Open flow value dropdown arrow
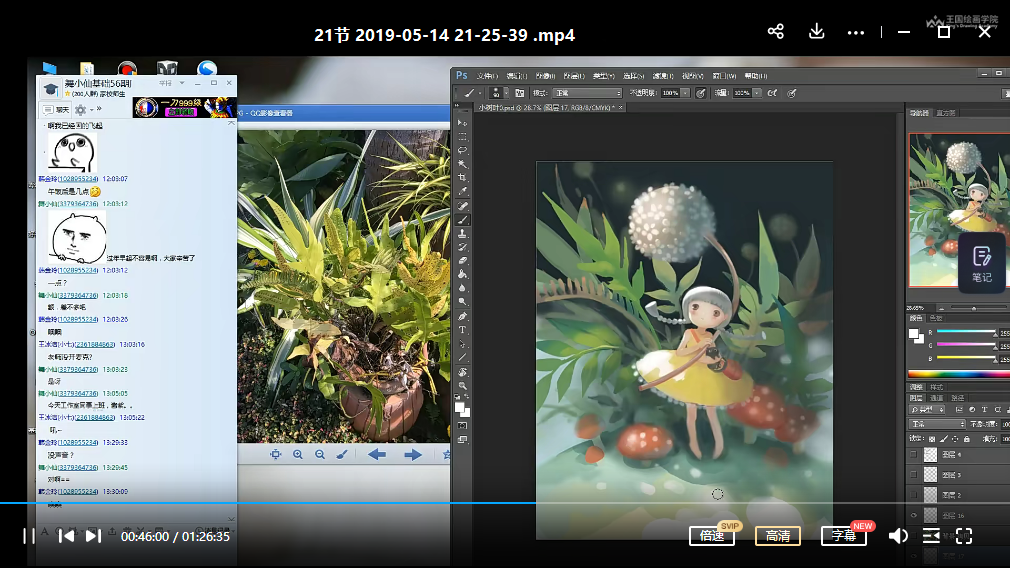Screen dimensions: 1010x568 pos(757,93)
